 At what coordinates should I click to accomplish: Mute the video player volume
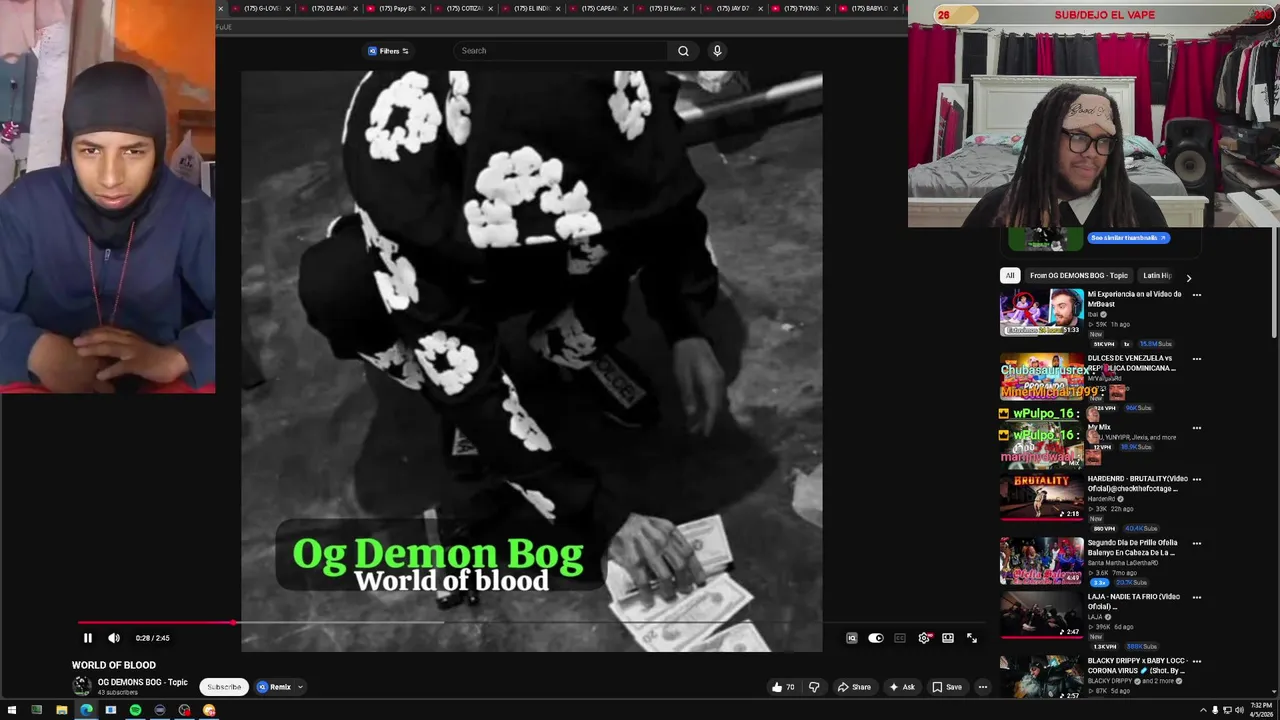(114, 638)
